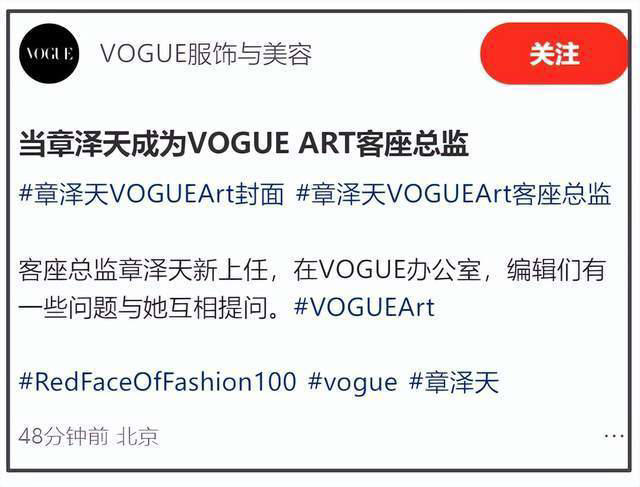Select the body line starting 客座总监章泽天新上任
Viewport: 640px width, 487px height.
[x=312, y=270]
